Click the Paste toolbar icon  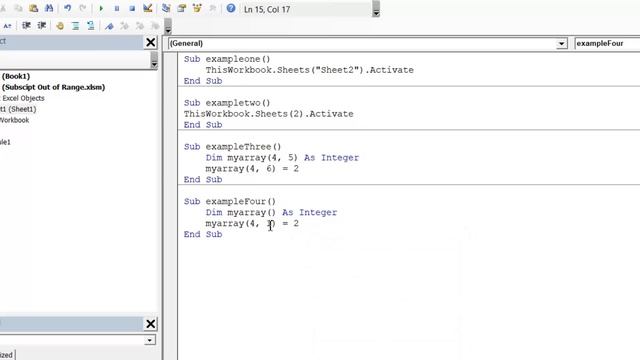[x=33, y=9]
